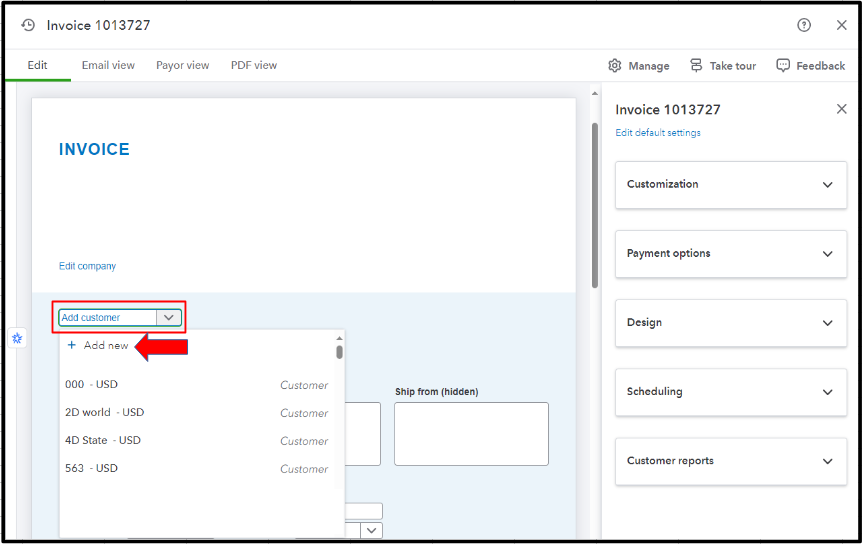Select customer 563 - USD
The height and width of the screenshot is (544, 862).
[196, 469]
